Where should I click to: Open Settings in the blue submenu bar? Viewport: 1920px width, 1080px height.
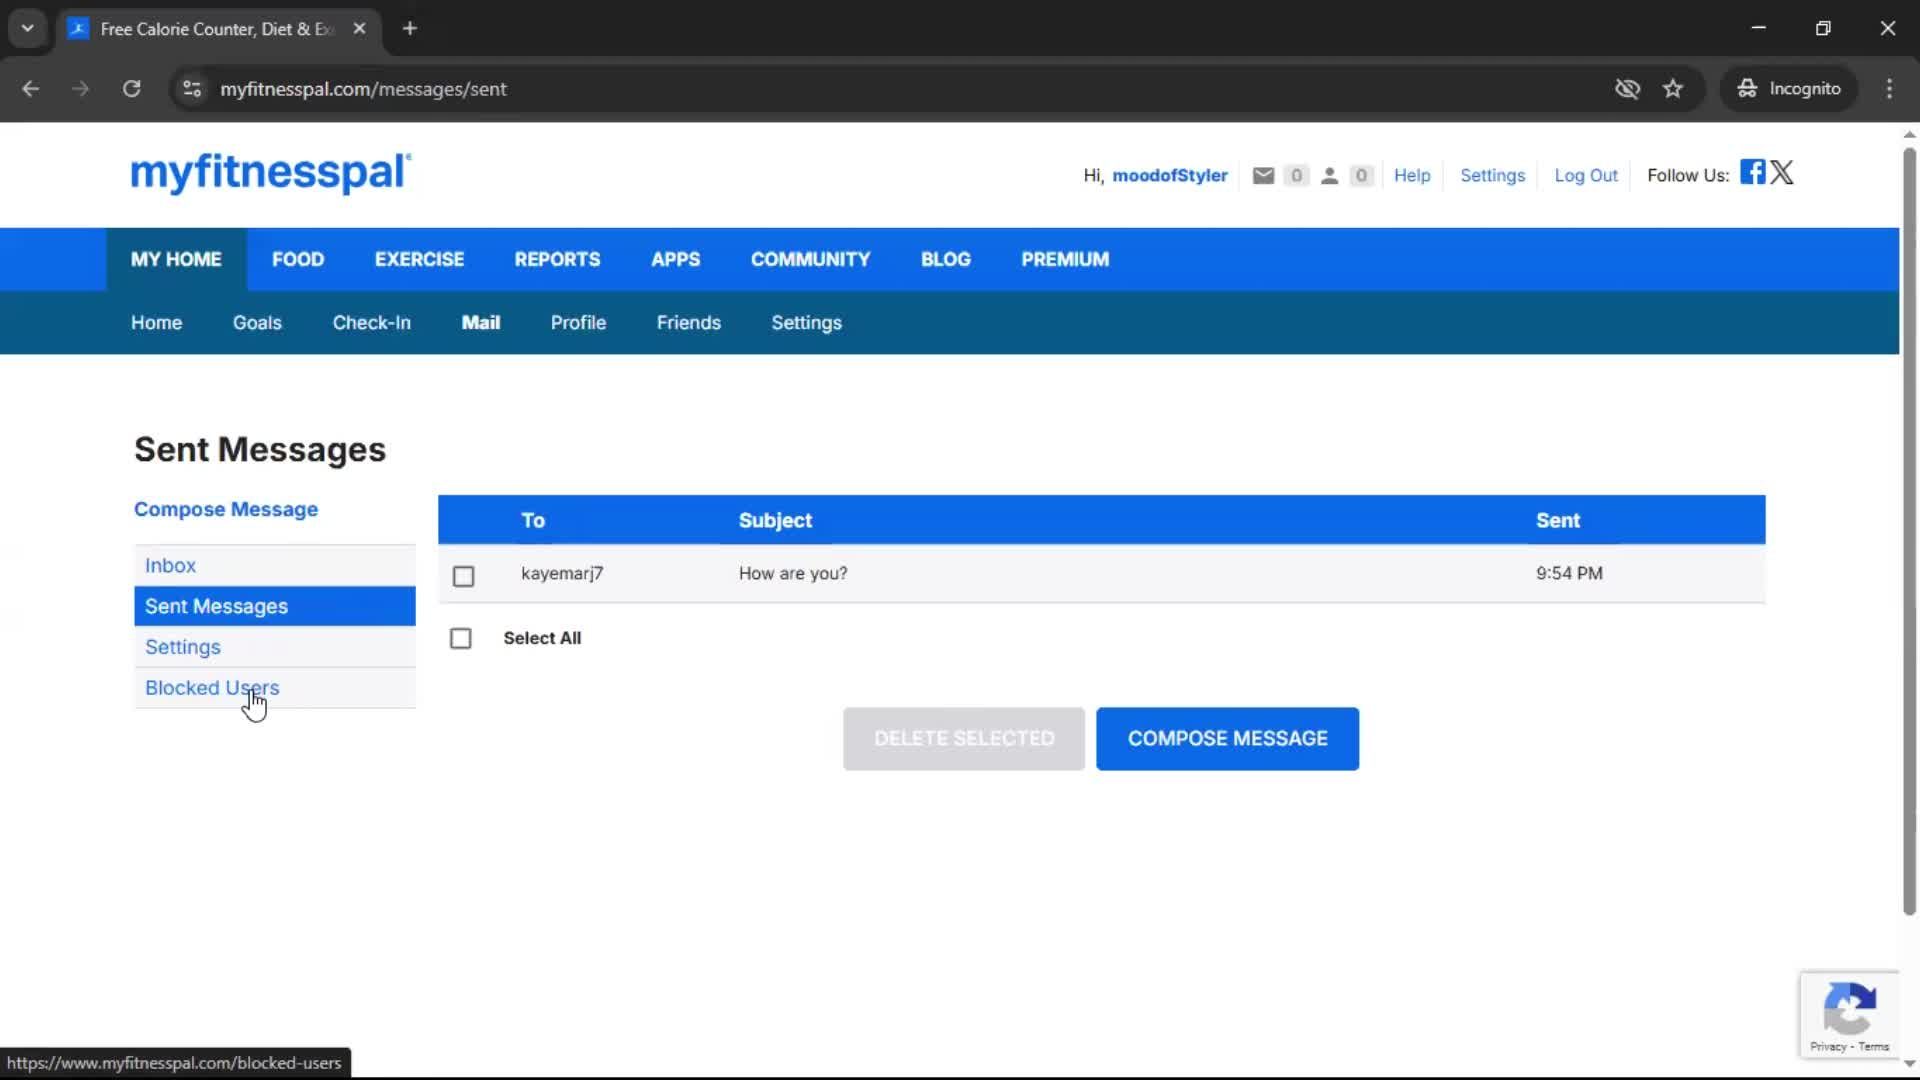[806, 323]
